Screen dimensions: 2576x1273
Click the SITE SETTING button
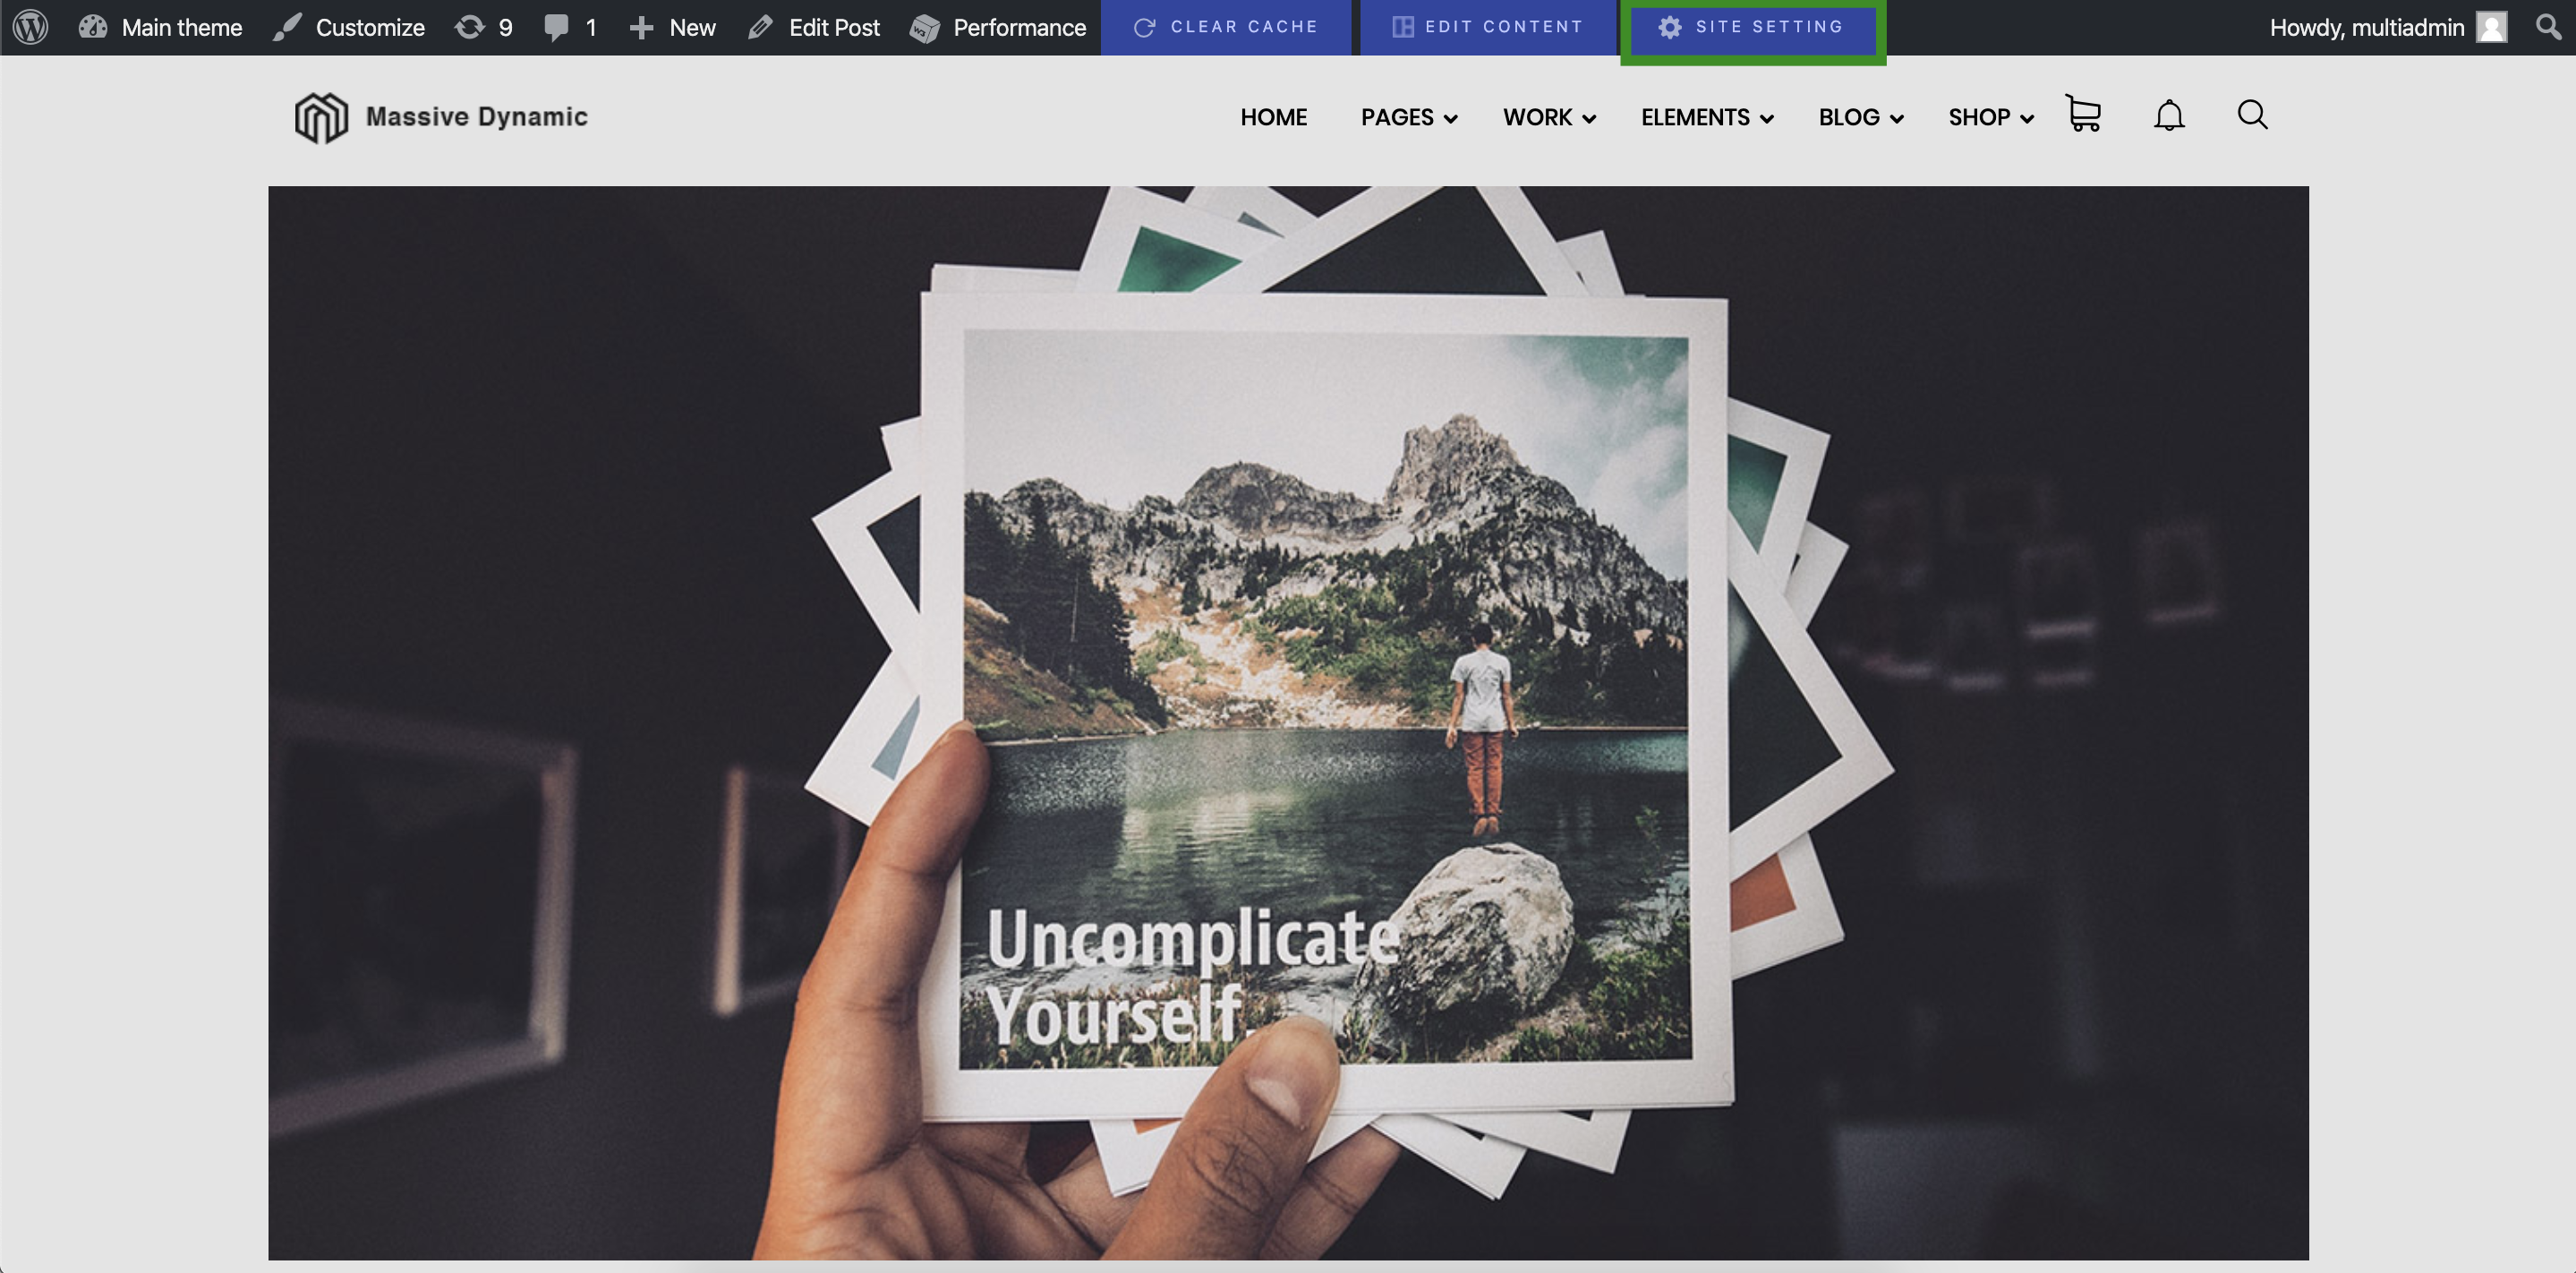(x=1753, y=27)
